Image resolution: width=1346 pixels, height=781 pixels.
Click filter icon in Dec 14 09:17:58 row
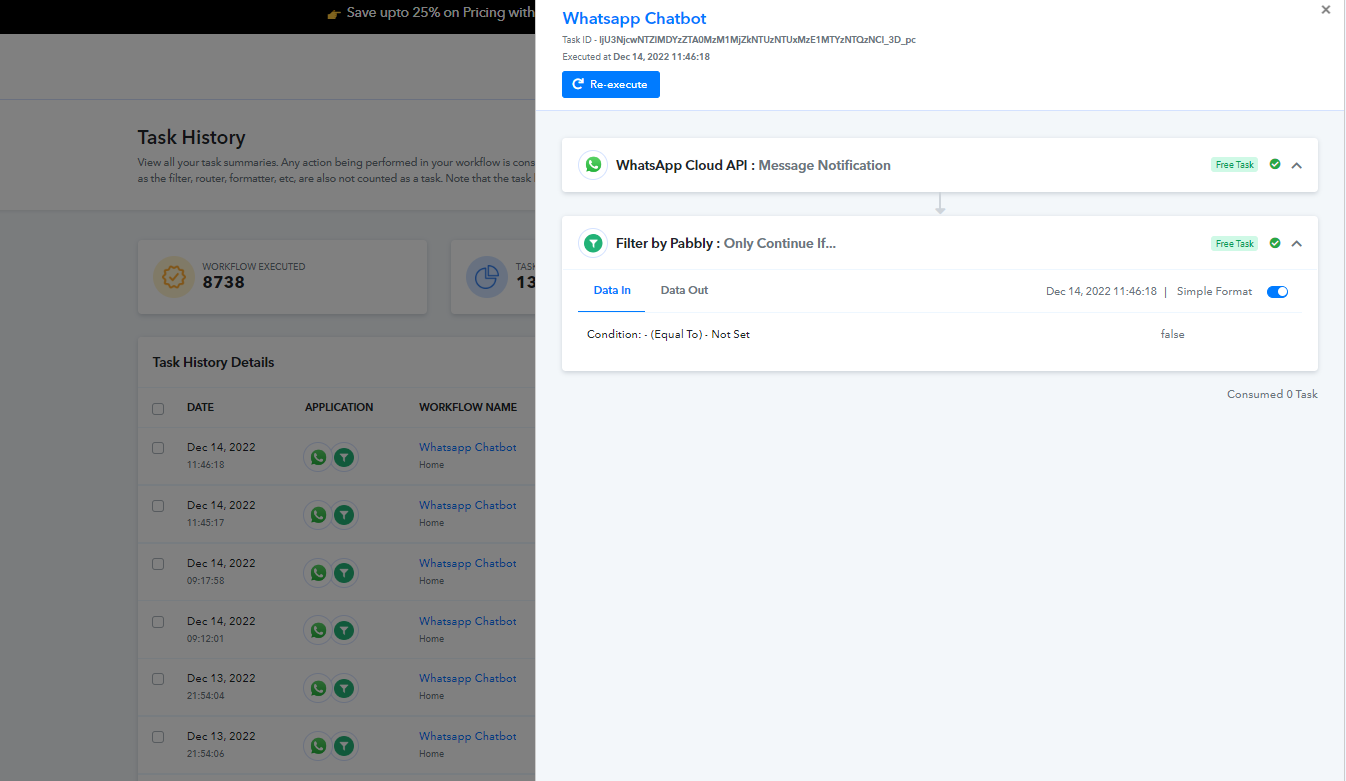[x=344, y=573]
